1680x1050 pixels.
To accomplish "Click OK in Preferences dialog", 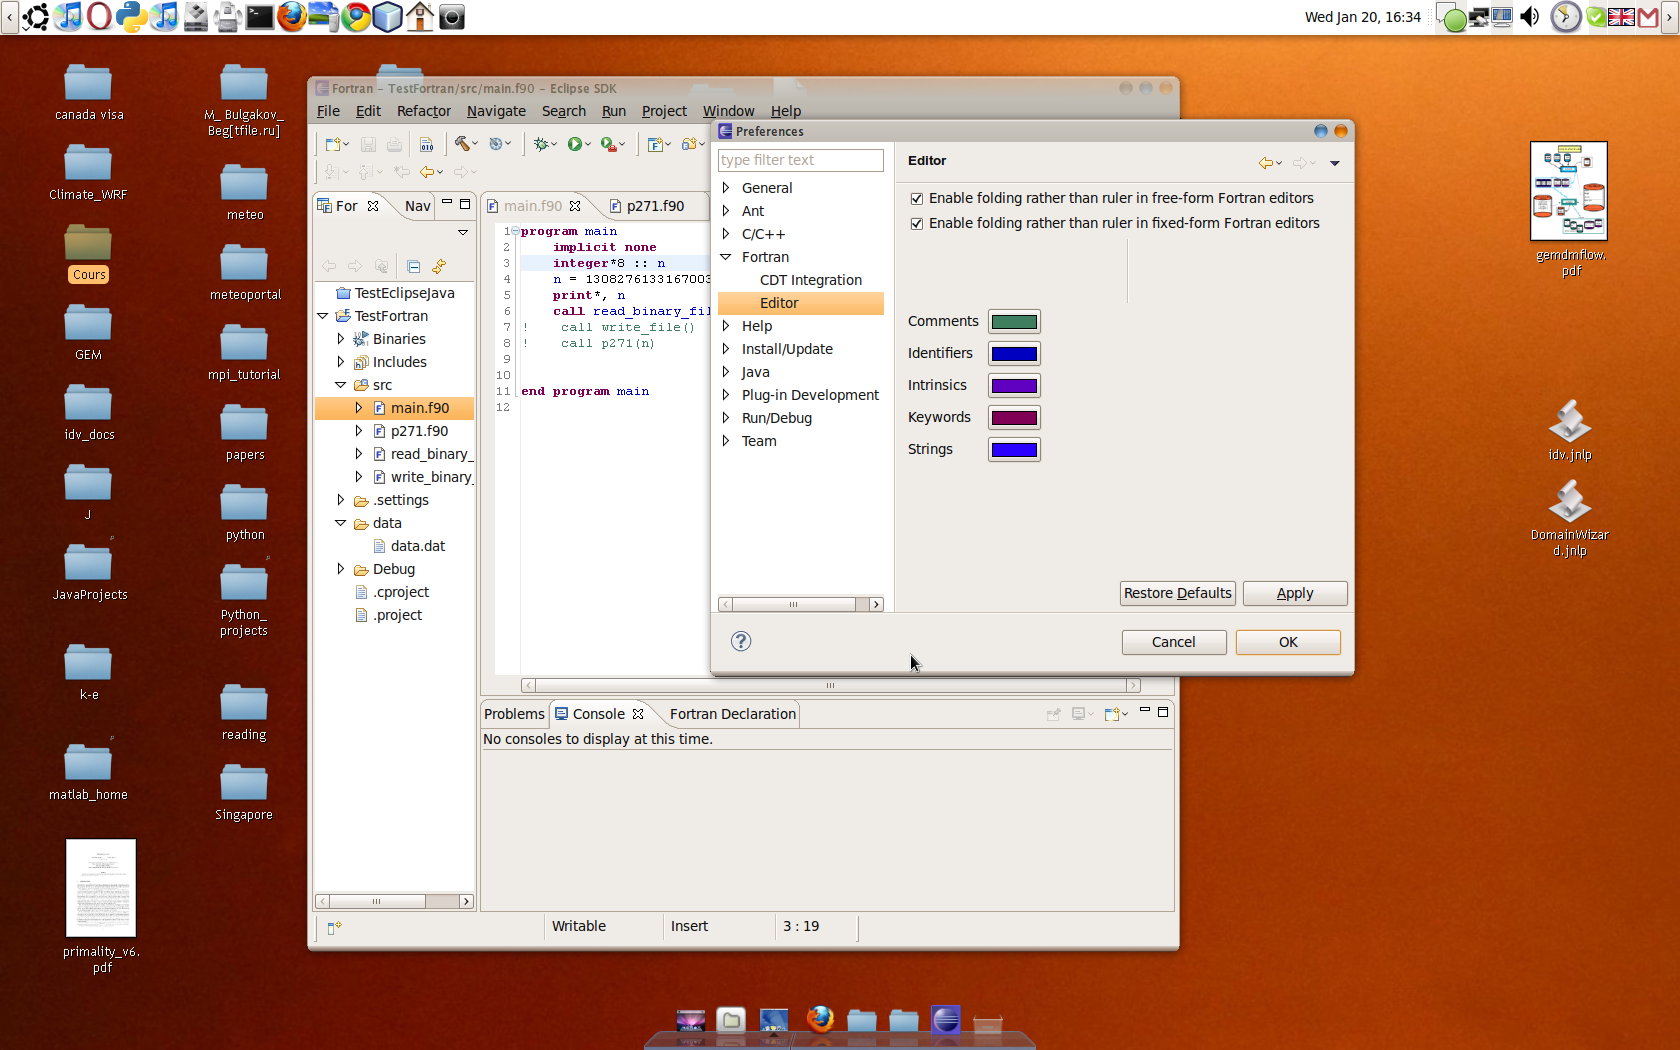I will pyautogui.click(x=1288, y=642).
